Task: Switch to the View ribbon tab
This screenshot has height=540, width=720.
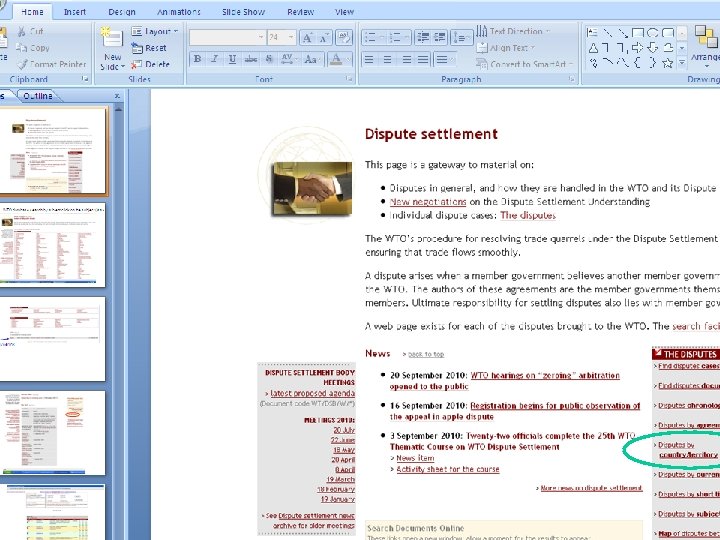Action: click(344, 12)
